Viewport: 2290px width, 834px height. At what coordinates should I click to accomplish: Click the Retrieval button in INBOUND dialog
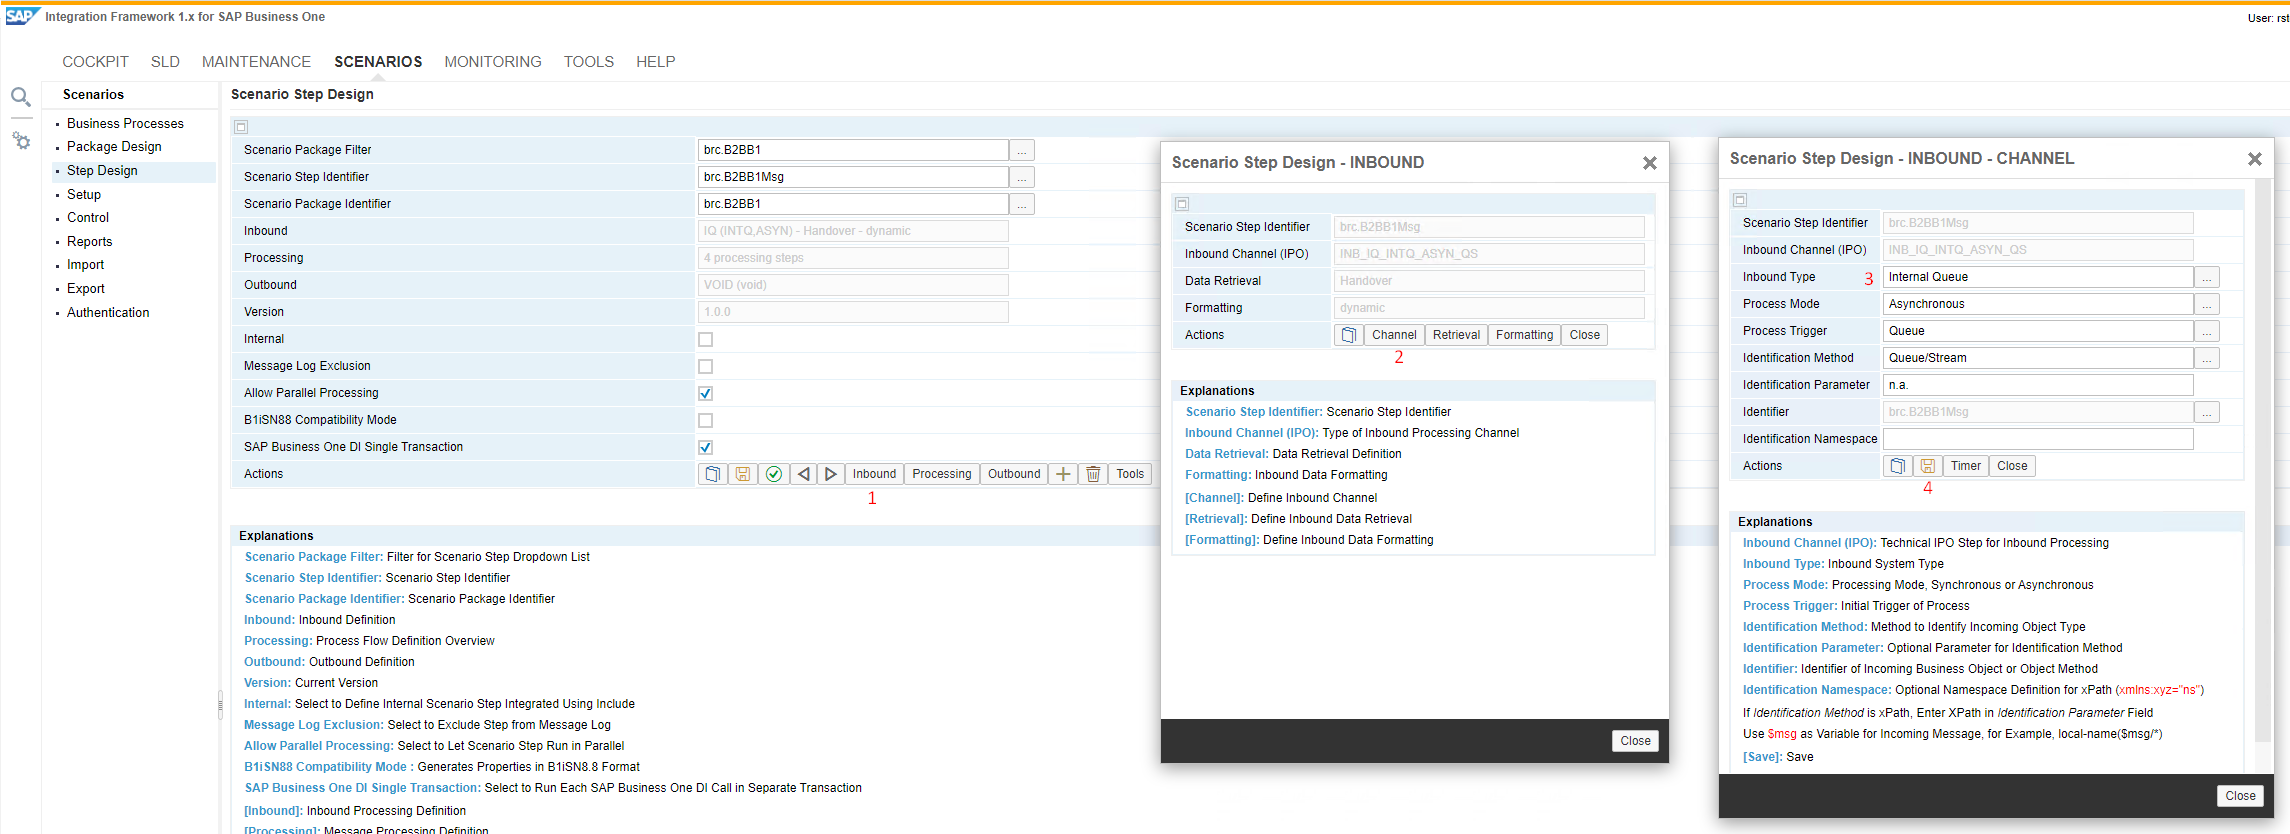pos(1456,335)
